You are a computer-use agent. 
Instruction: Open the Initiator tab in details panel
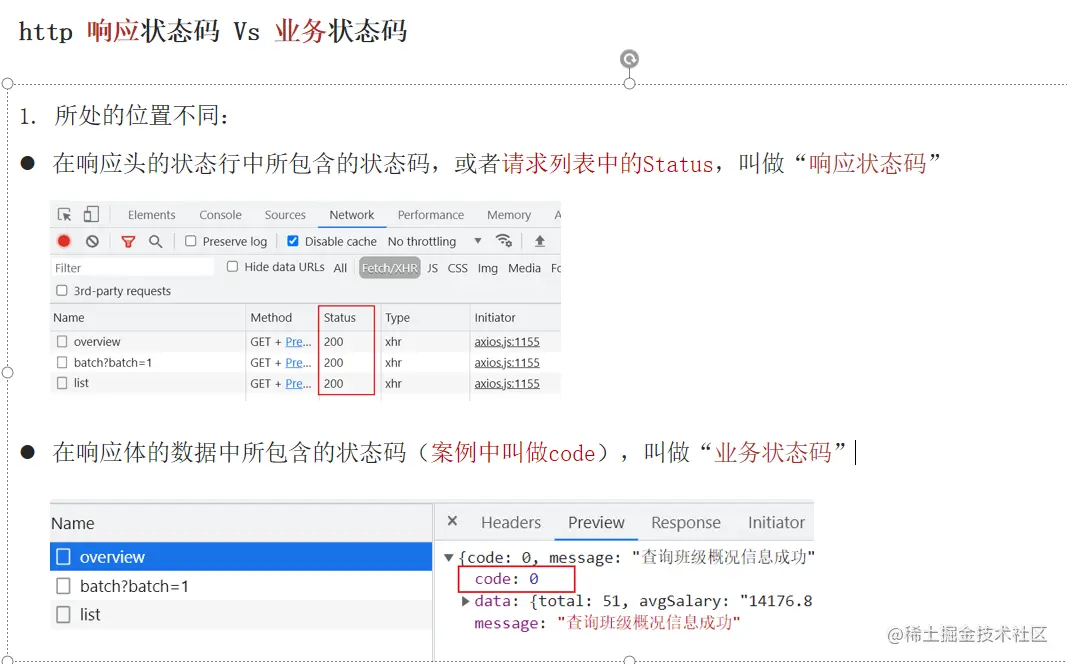(776, 522)
